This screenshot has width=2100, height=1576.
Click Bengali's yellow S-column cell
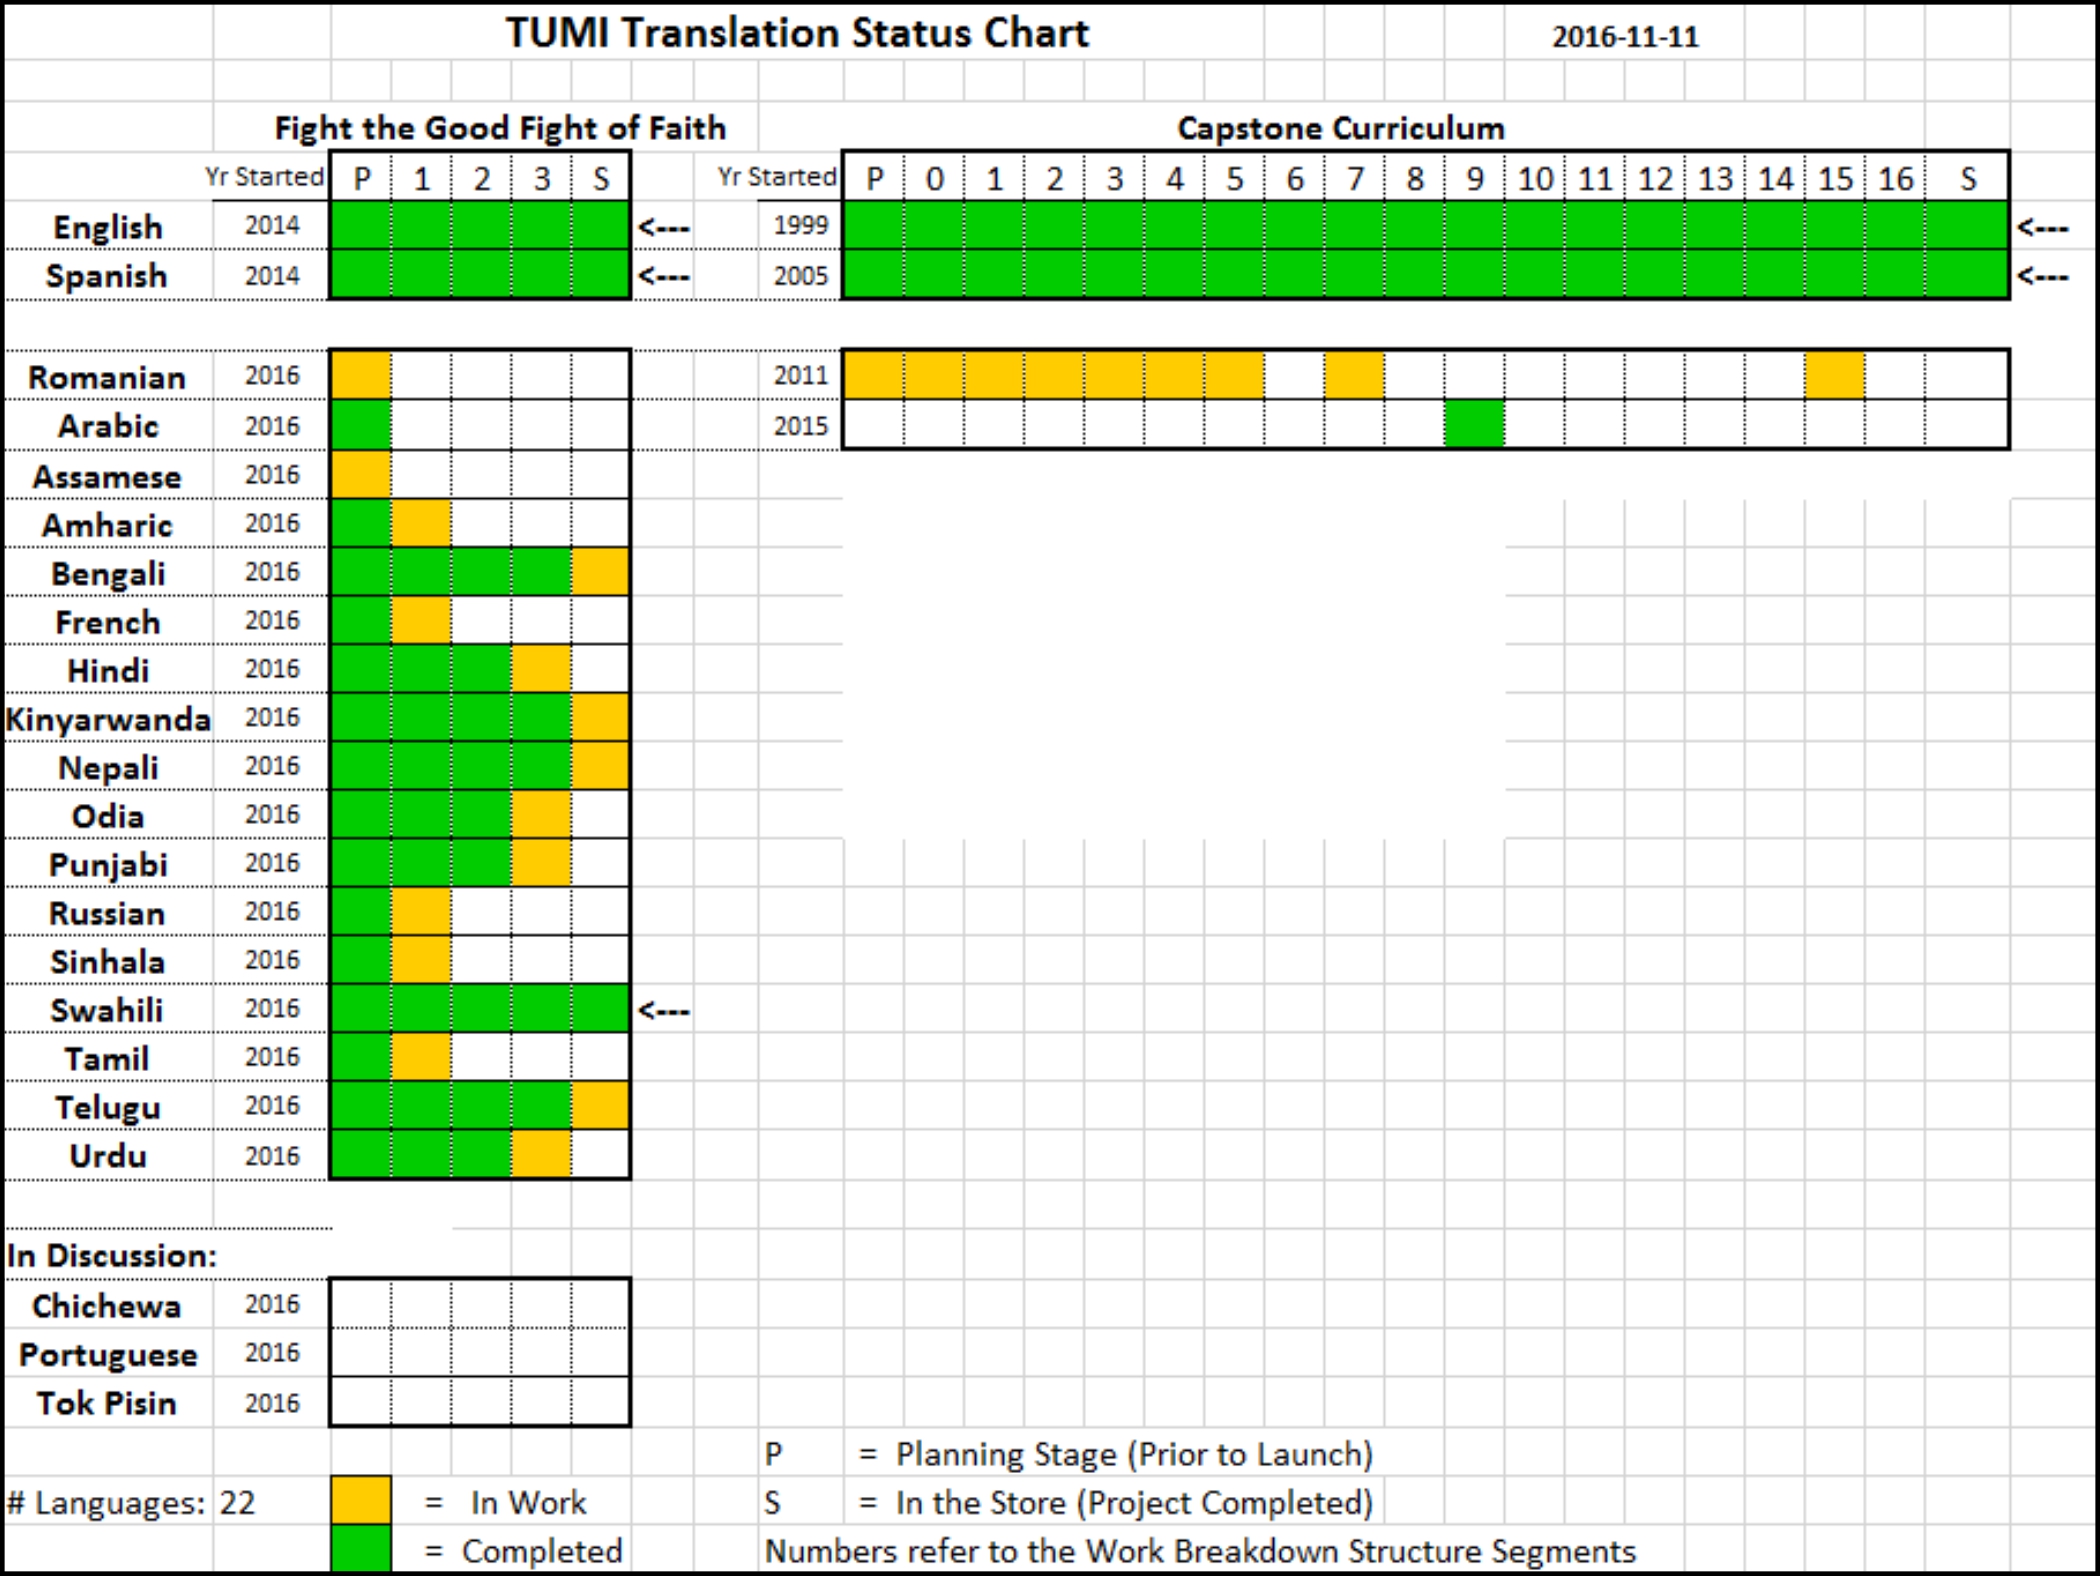pos(598,571)
